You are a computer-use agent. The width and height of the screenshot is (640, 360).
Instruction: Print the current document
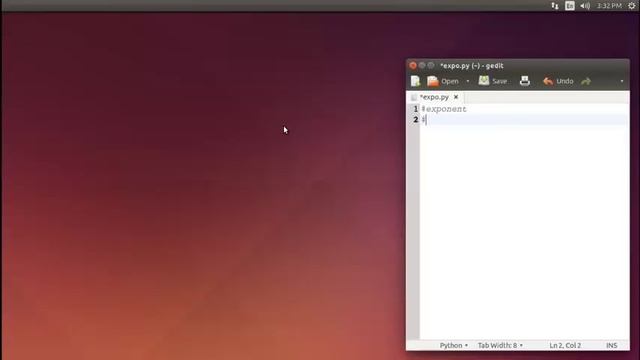click(x=525, y=81)
